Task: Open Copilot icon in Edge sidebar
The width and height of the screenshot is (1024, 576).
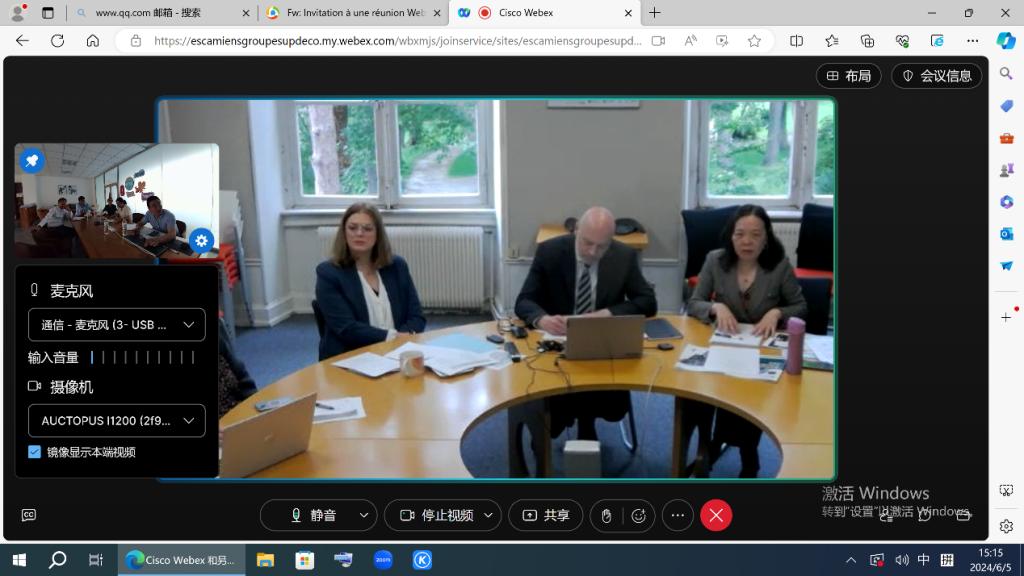Action: tap(1006, 41)
